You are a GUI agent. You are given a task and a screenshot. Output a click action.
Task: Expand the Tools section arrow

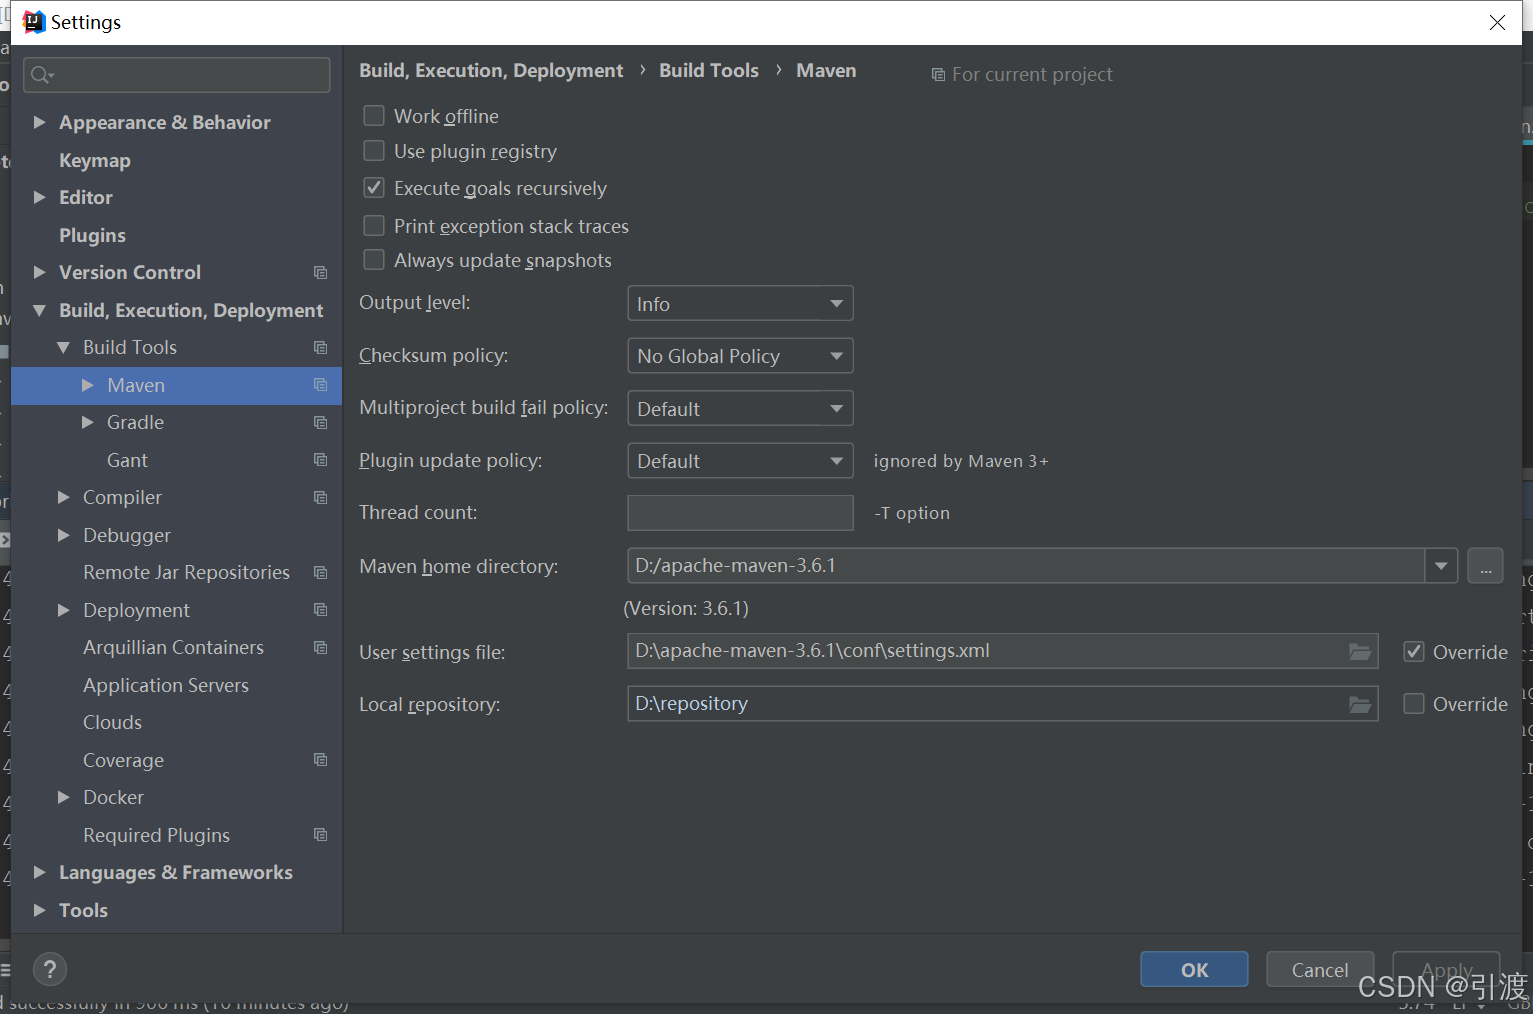[40, 910]
